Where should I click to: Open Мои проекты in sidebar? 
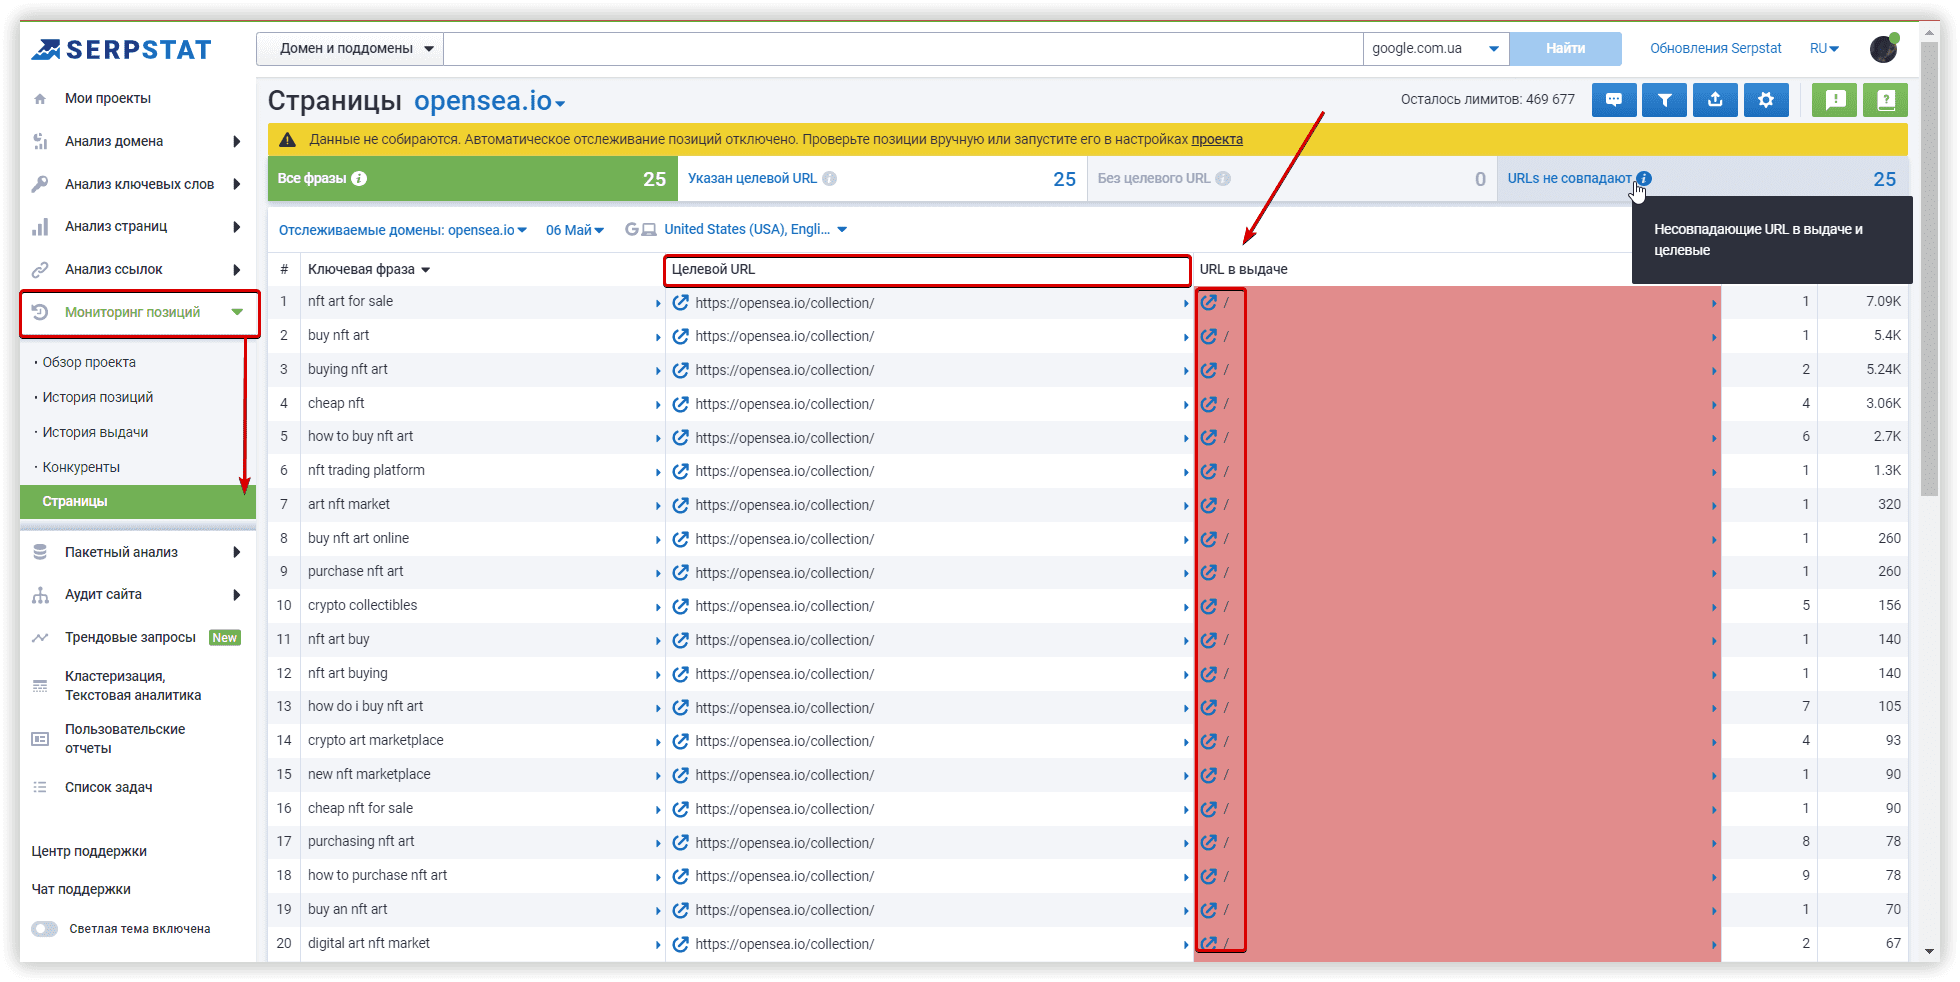tap(108, 98)
